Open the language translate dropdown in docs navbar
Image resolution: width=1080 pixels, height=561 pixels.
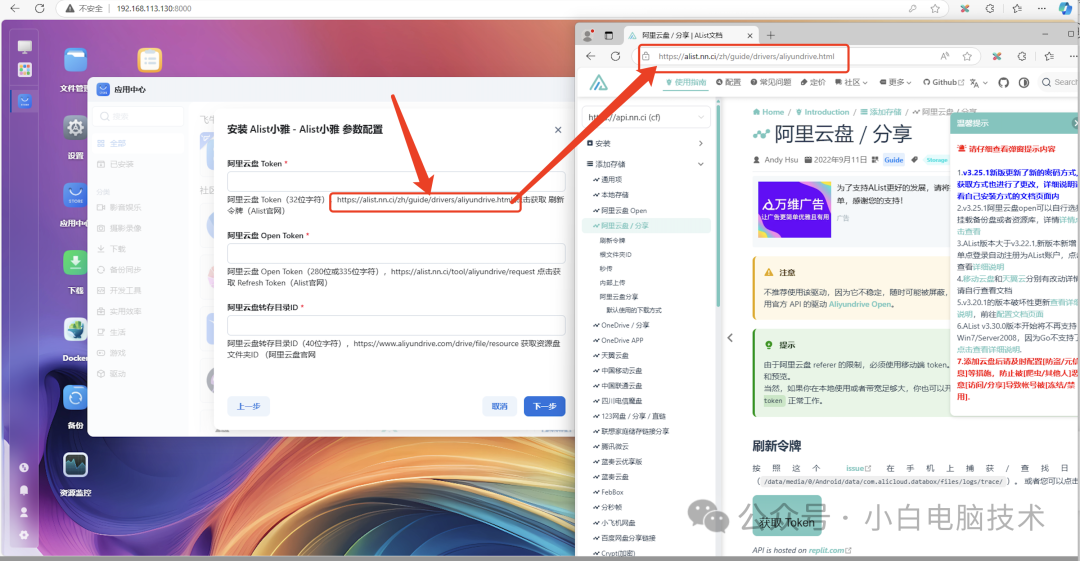point(978,83)
